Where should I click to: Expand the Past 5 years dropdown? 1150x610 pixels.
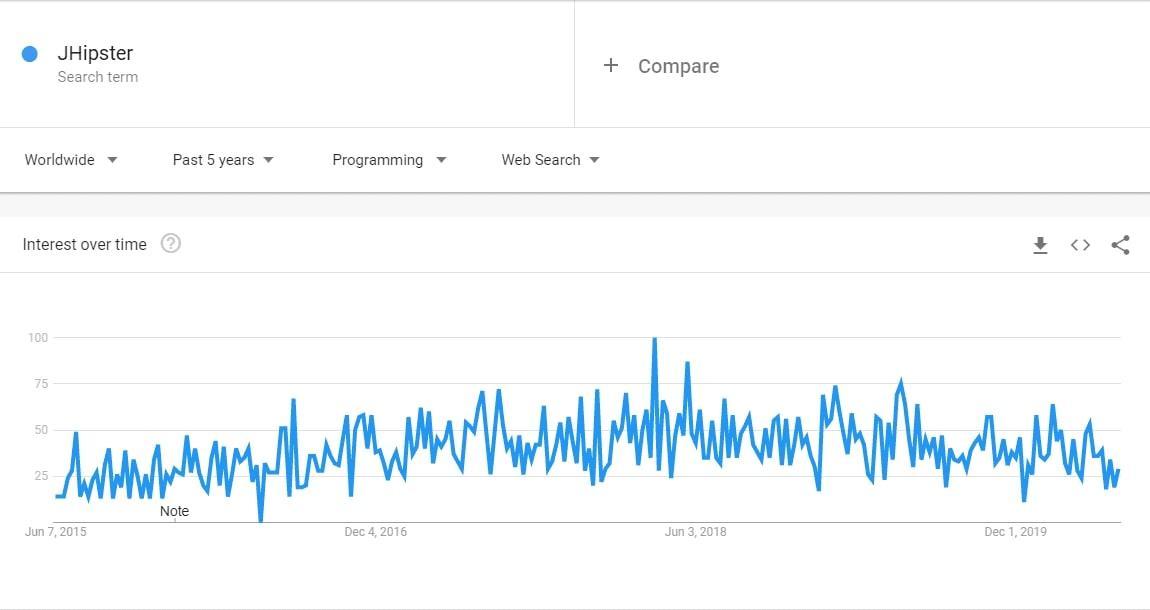pos(223,160)
